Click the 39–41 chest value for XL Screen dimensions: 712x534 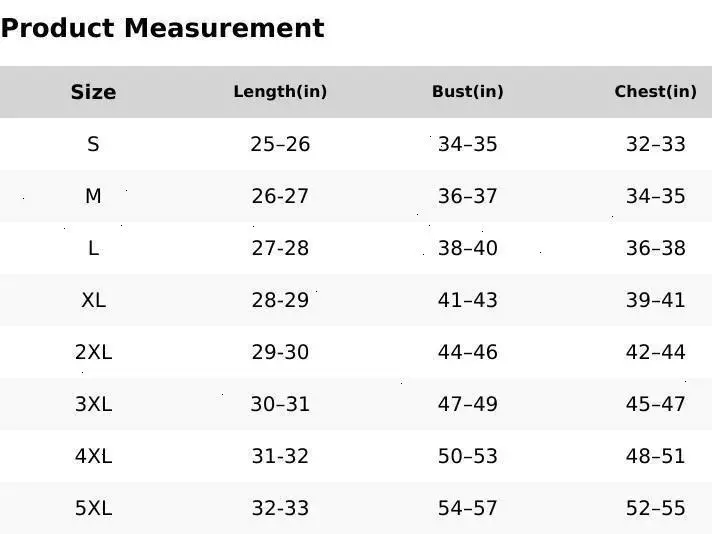click(x=655, y=300)
